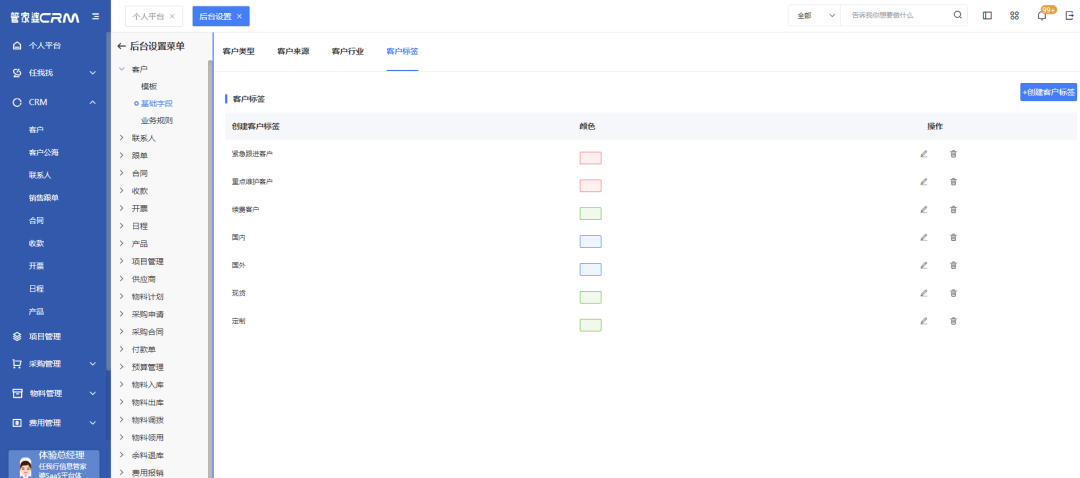
Task: Click the edit pencil for 紧急跟进客户
Action: point(924,154)
